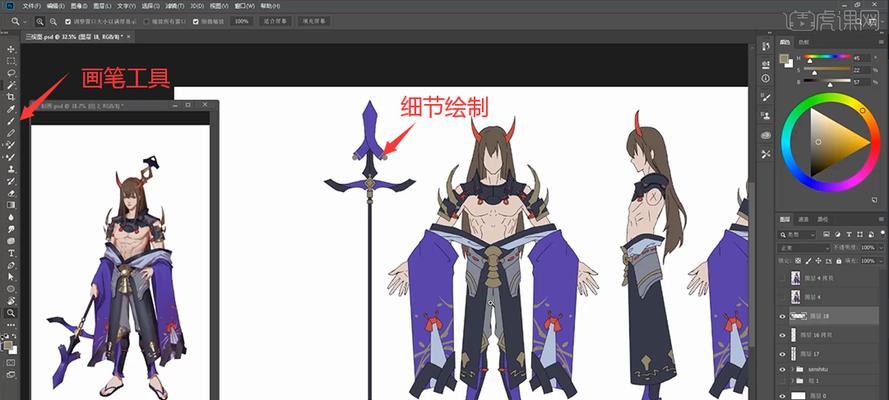Open the 图像(I) menu
This screenshot has height=400, width=889.
point(80,5)
